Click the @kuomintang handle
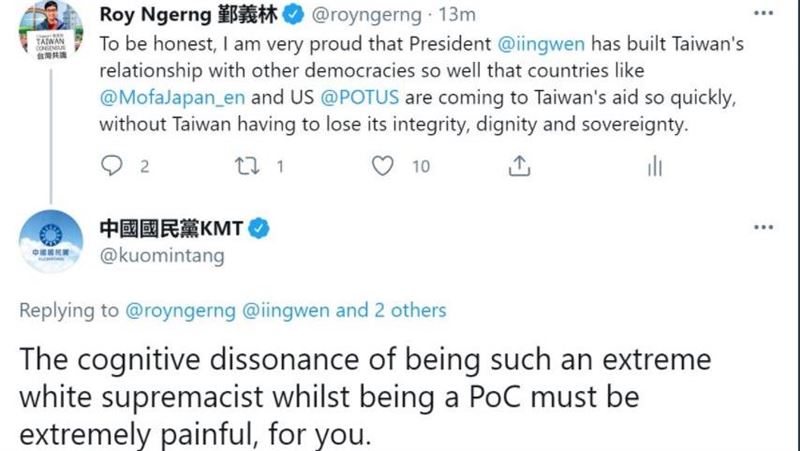 (x=162, y=256)
